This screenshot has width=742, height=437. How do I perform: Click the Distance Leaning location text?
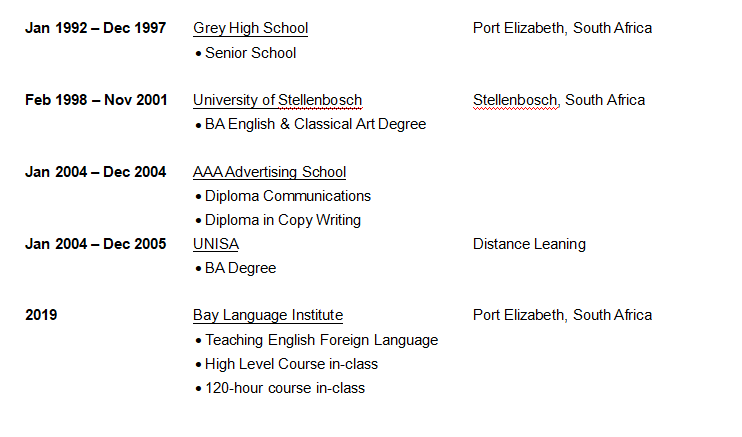coord(529,244)
